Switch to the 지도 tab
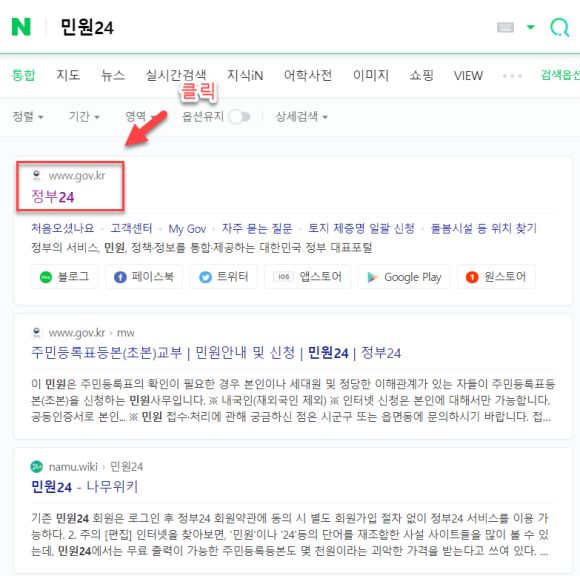Screen dimensions: 580x576 pos(68,75)
